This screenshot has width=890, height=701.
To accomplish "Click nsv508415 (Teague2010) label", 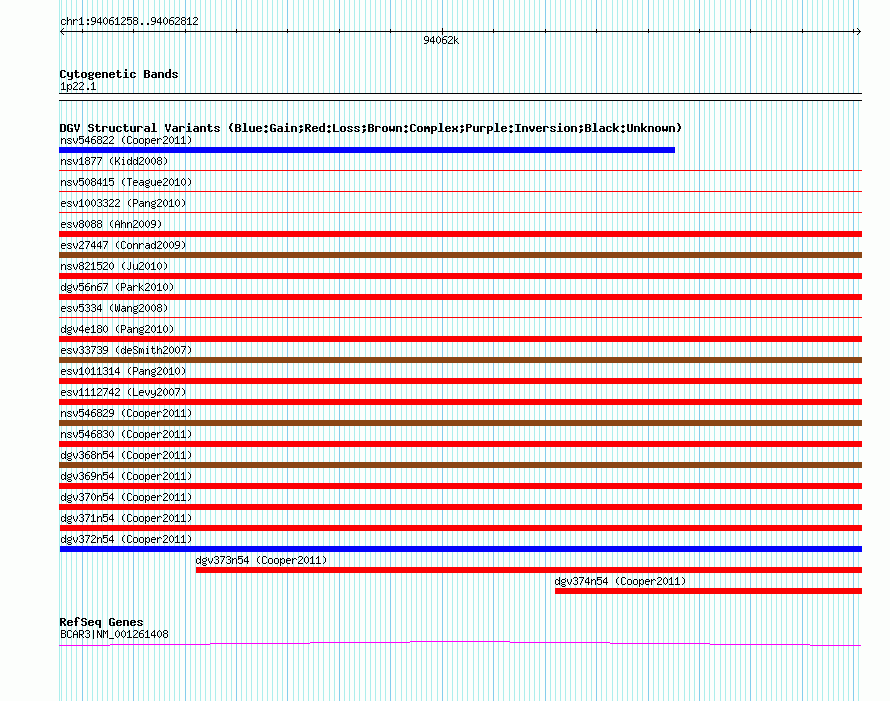I will click(126, 182).
